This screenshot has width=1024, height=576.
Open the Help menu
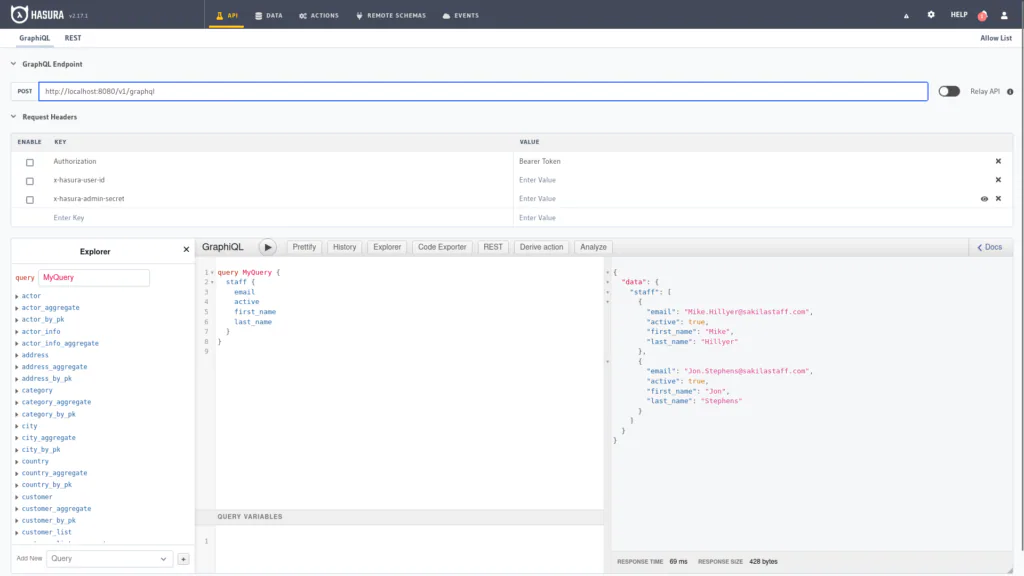click(959, 15)
